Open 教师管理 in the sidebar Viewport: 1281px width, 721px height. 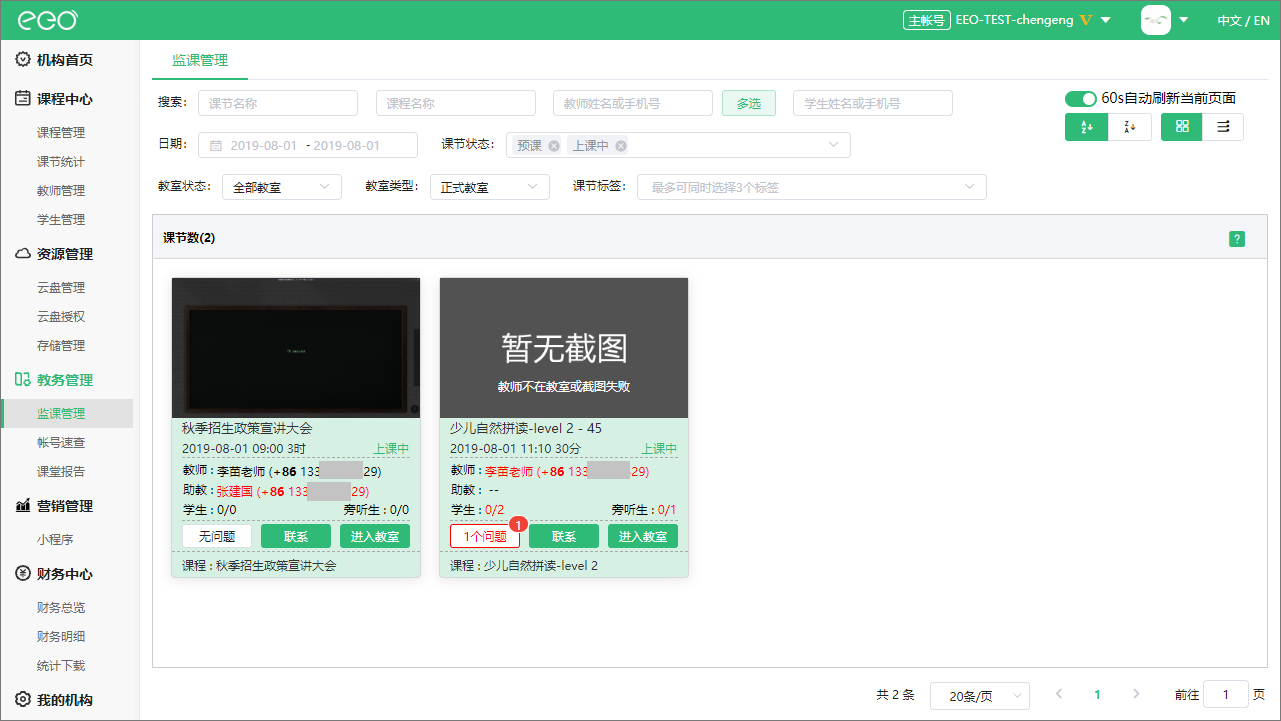click(x=61, y=190)
